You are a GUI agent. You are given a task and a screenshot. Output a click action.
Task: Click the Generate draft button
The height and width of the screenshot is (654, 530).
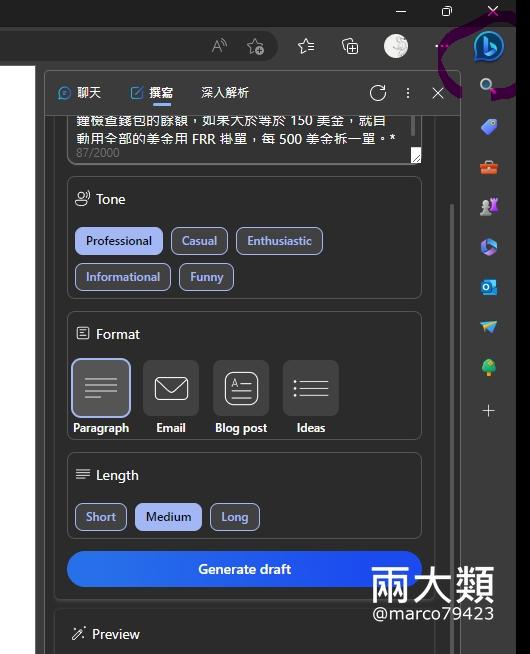(x=244, y=569)
